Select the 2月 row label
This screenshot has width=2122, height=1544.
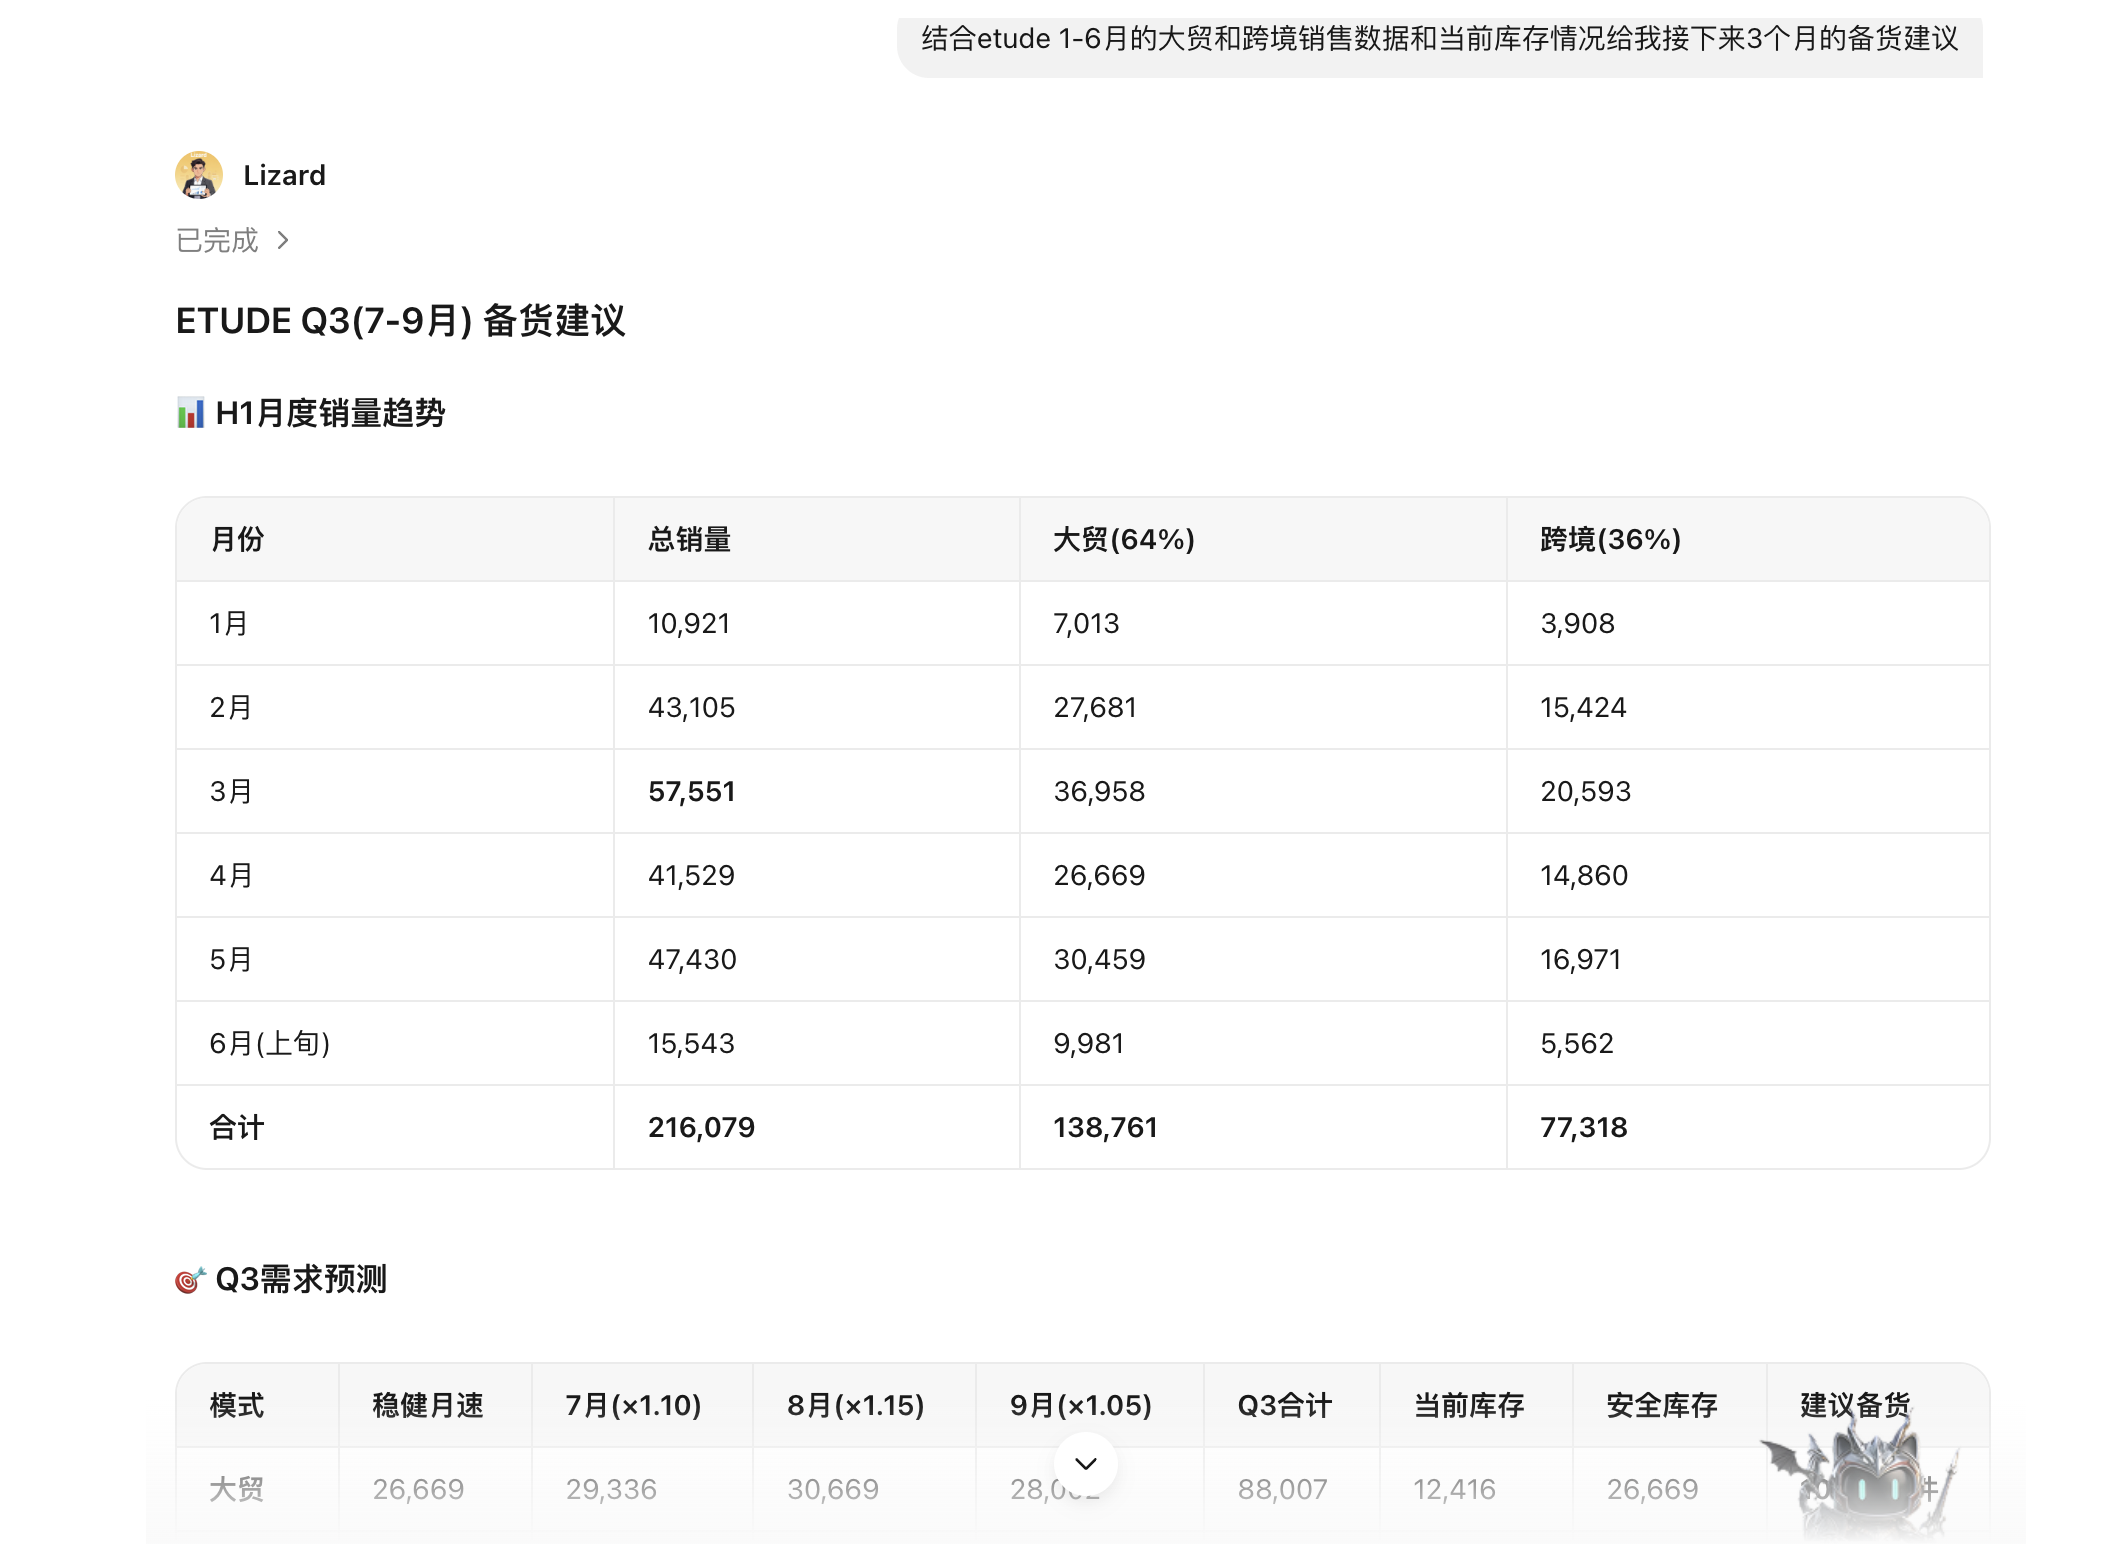tap(230, 708)
